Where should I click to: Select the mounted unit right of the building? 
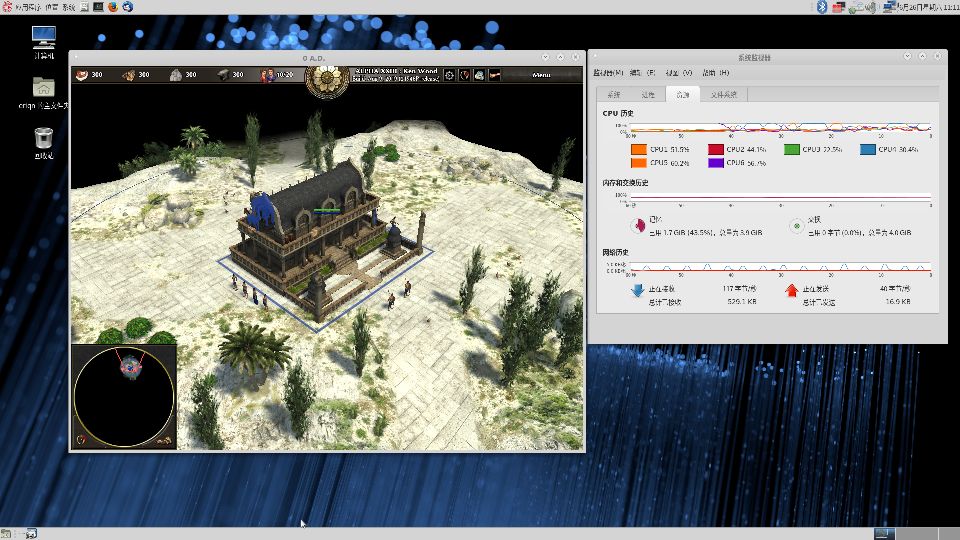pyautogui.click(x=407, y=288)
